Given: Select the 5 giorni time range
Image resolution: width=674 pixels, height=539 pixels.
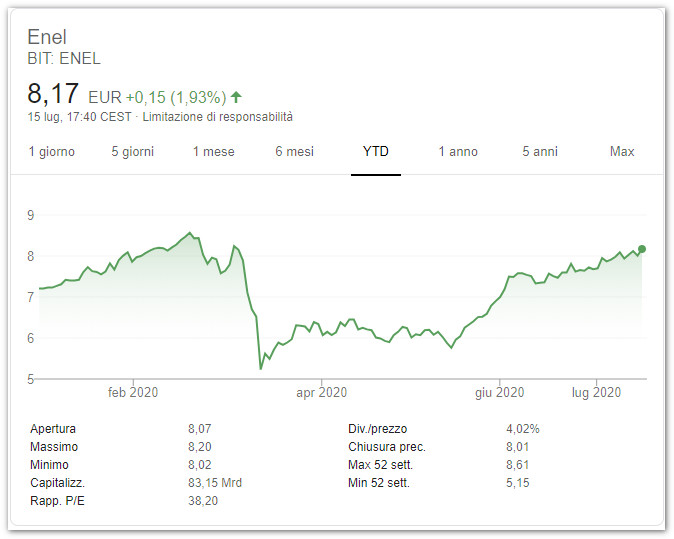Looking at the screenshot, I should click(132, 152).
